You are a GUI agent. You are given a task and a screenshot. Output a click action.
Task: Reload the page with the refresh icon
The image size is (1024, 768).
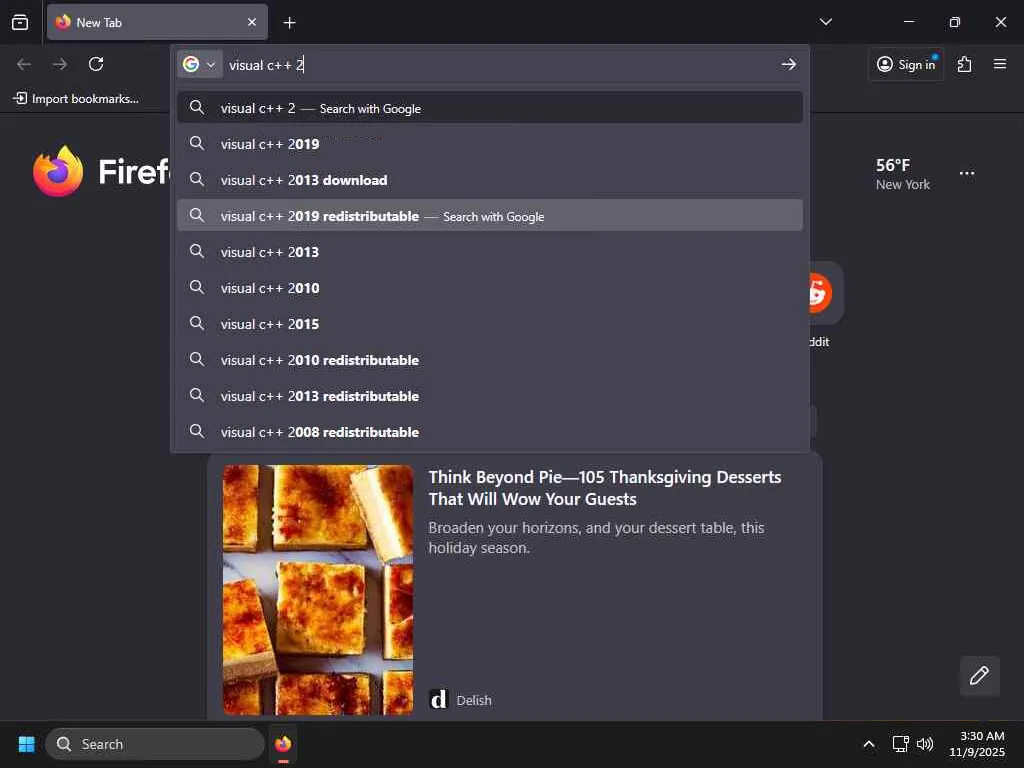tap(96, 64)
